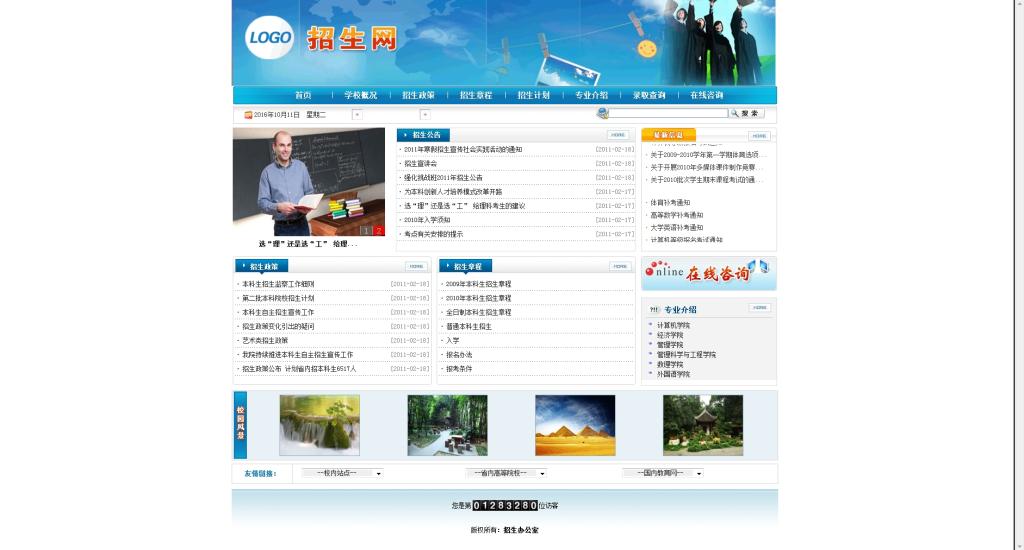This screenshot has height=550, width=1024.
Task: Open the 普通本科生招生 link
Action: coord(469,327)
